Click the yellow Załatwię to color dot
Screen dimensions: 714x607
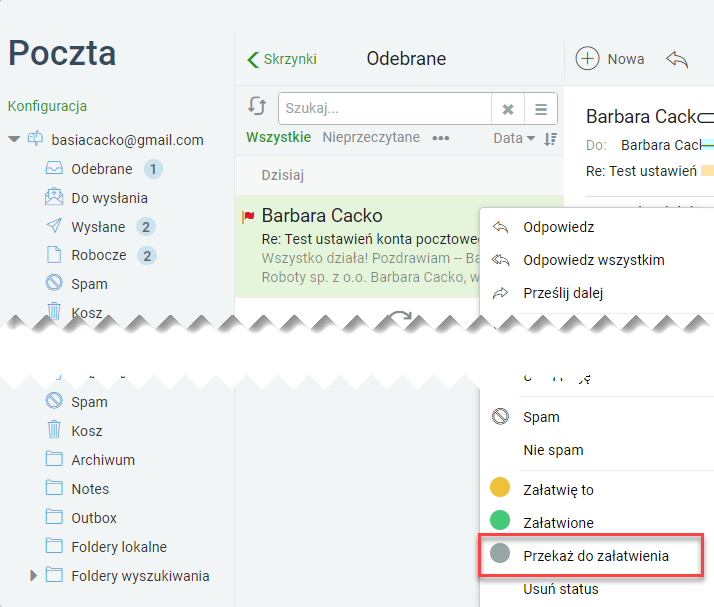(500, 487)
